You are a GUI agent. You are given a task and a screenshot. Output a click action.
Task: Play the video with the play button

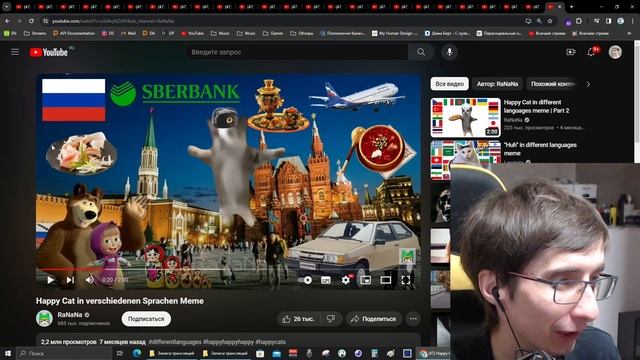tap(51, 280)
